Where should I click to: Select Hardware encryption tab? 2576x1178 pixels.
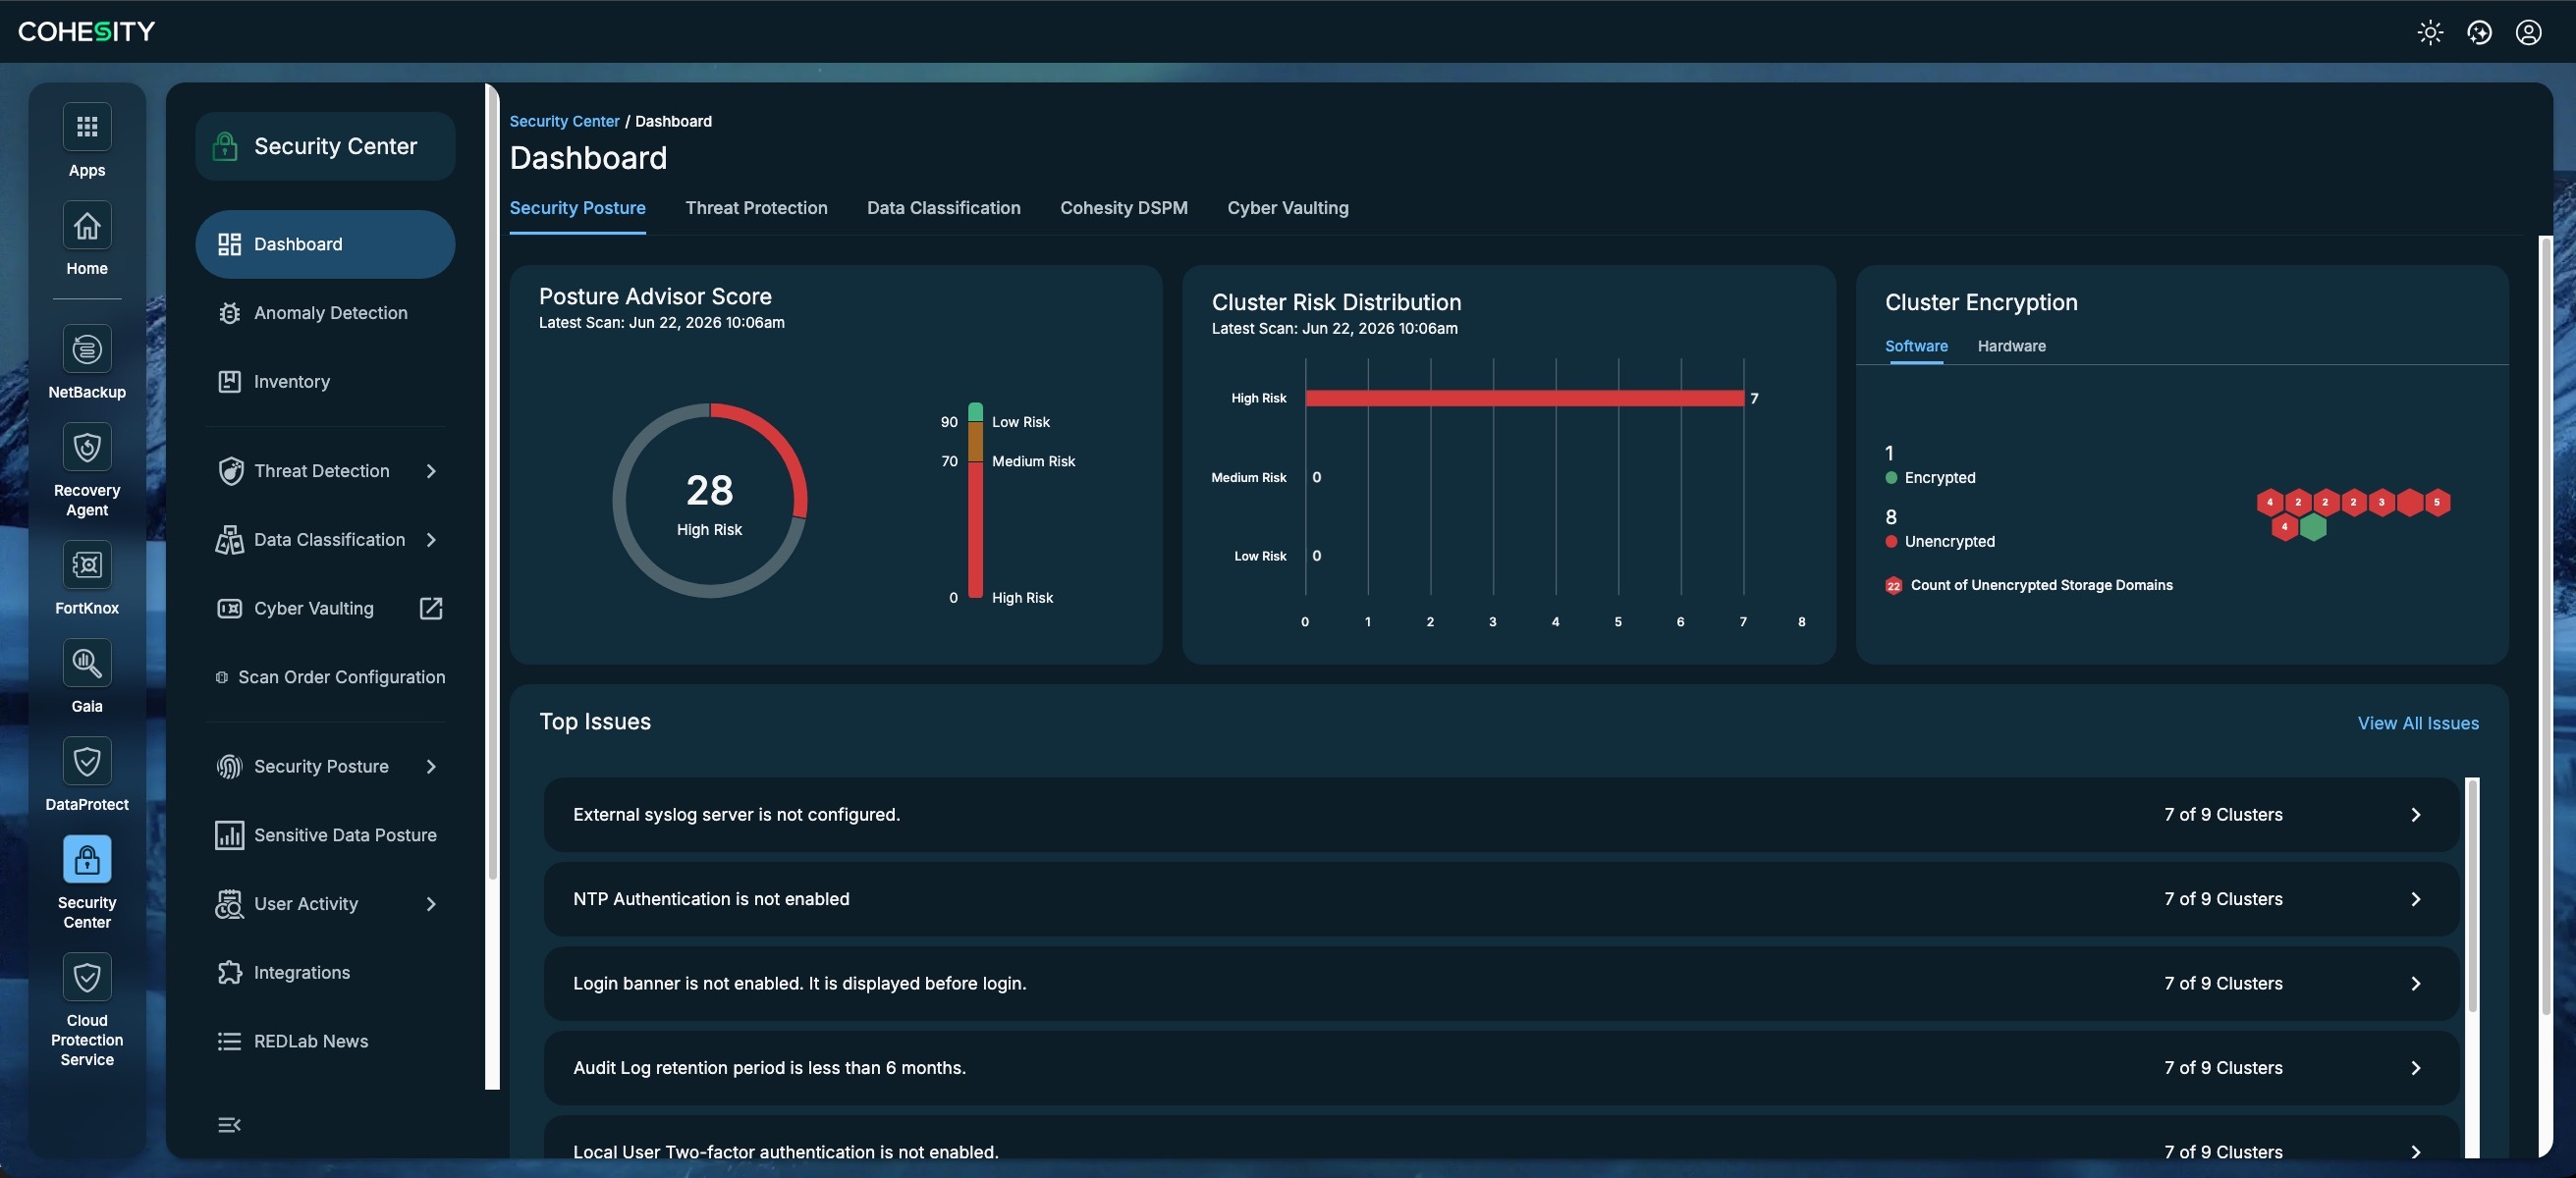pyautogui.click(x=2011, y=346)
